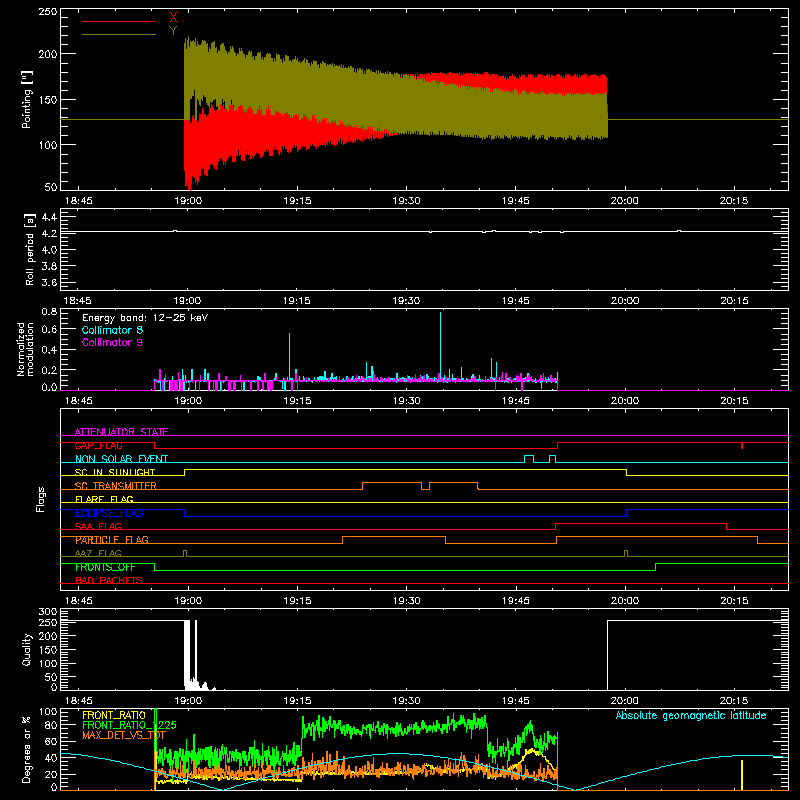
Task: Click the SC_TRANSMITTER flag label
Action: click(x=116, y=485)
